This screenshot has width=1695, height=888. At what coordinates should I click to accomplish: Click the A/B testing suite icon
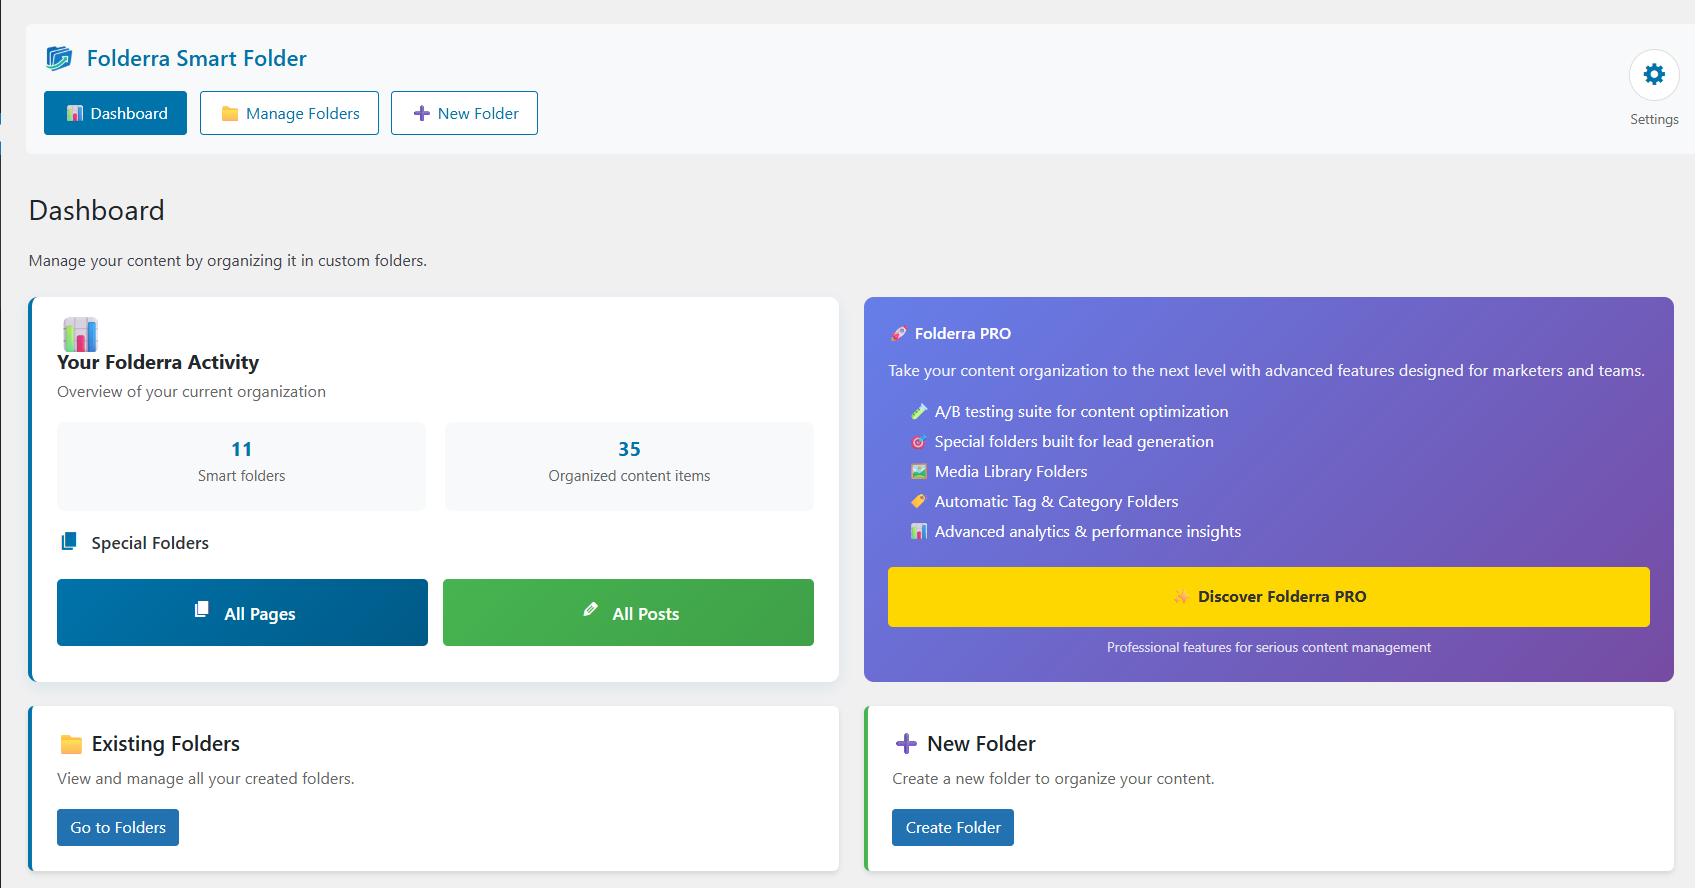(x=919, y=411)
